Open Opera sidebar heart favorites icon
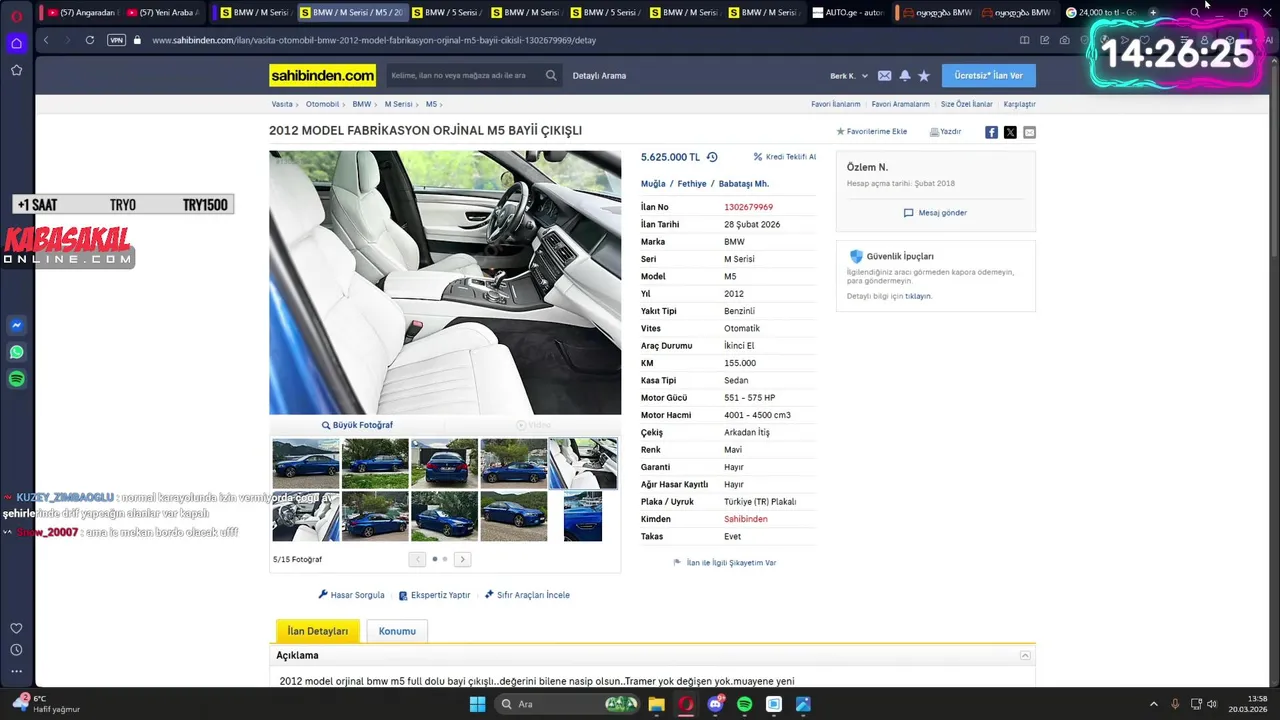This screenshot has height=720, width=1280. pyautogui.click(x=16, y=628)
